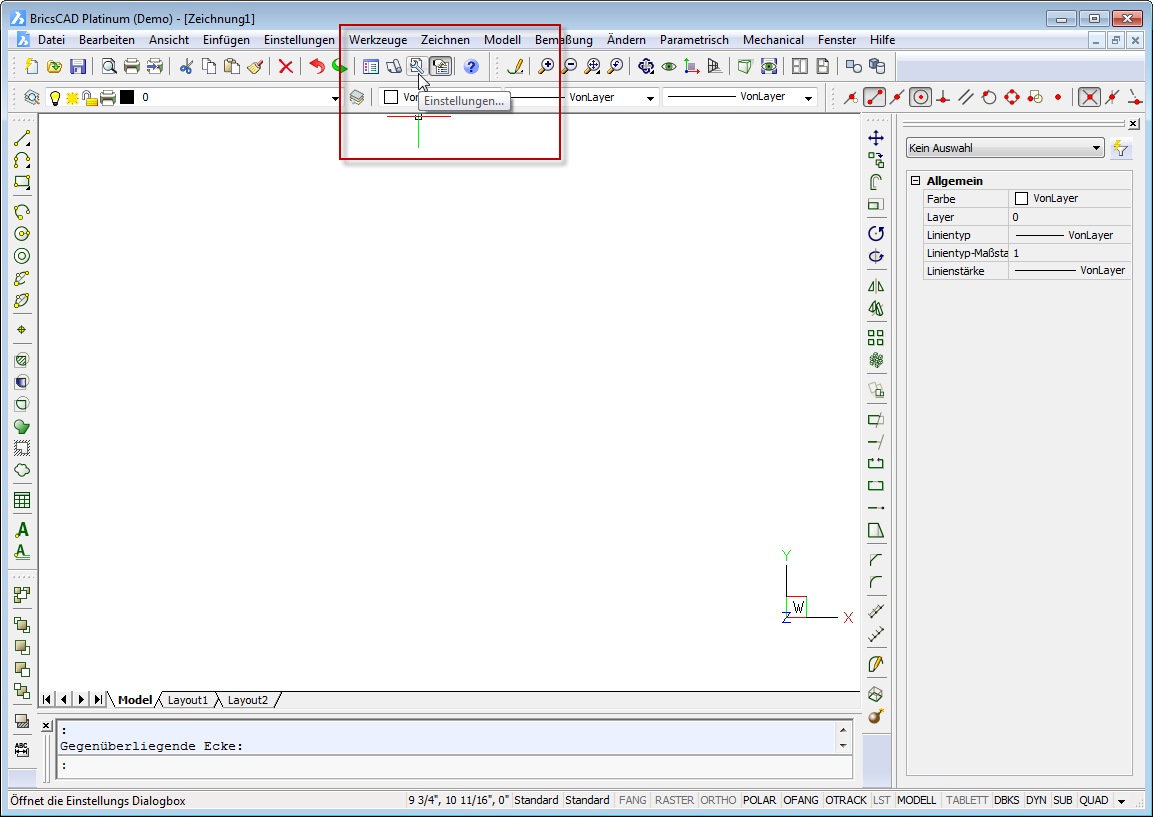Open the layer name dropdown arrow

335,98
